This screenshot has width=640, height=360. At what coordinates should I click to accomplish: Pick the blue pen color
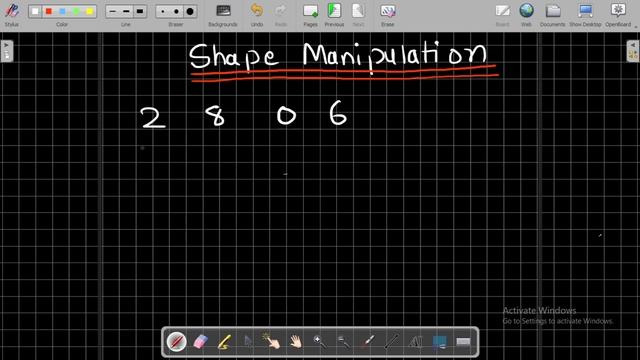point(62,11)
